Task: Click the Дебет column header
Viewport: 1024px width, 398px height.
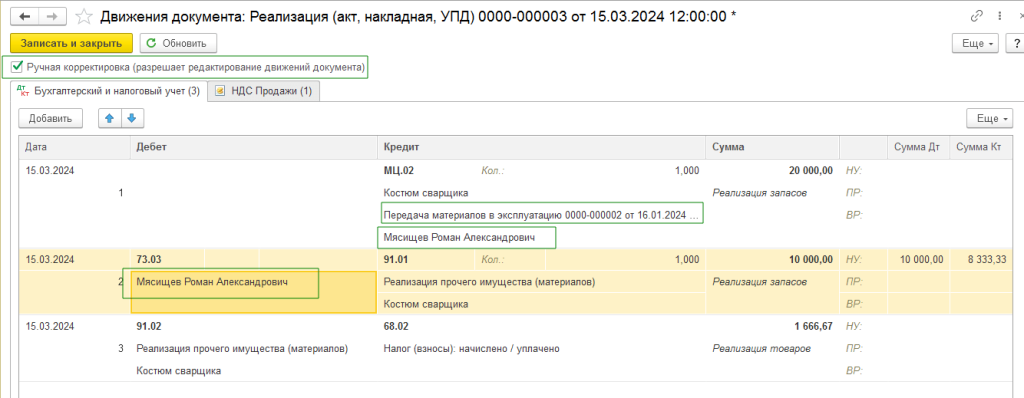Action: (x=254, y=148)
